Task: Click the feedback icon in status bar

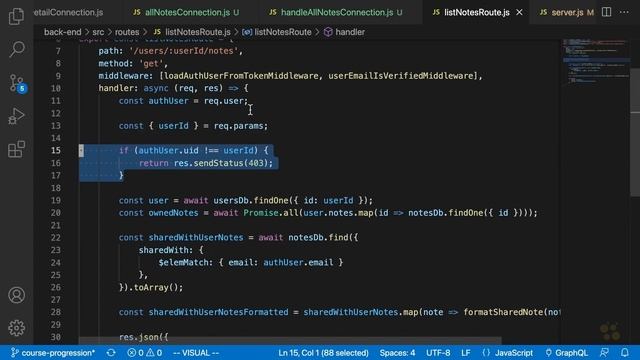Action: (604, 353)
